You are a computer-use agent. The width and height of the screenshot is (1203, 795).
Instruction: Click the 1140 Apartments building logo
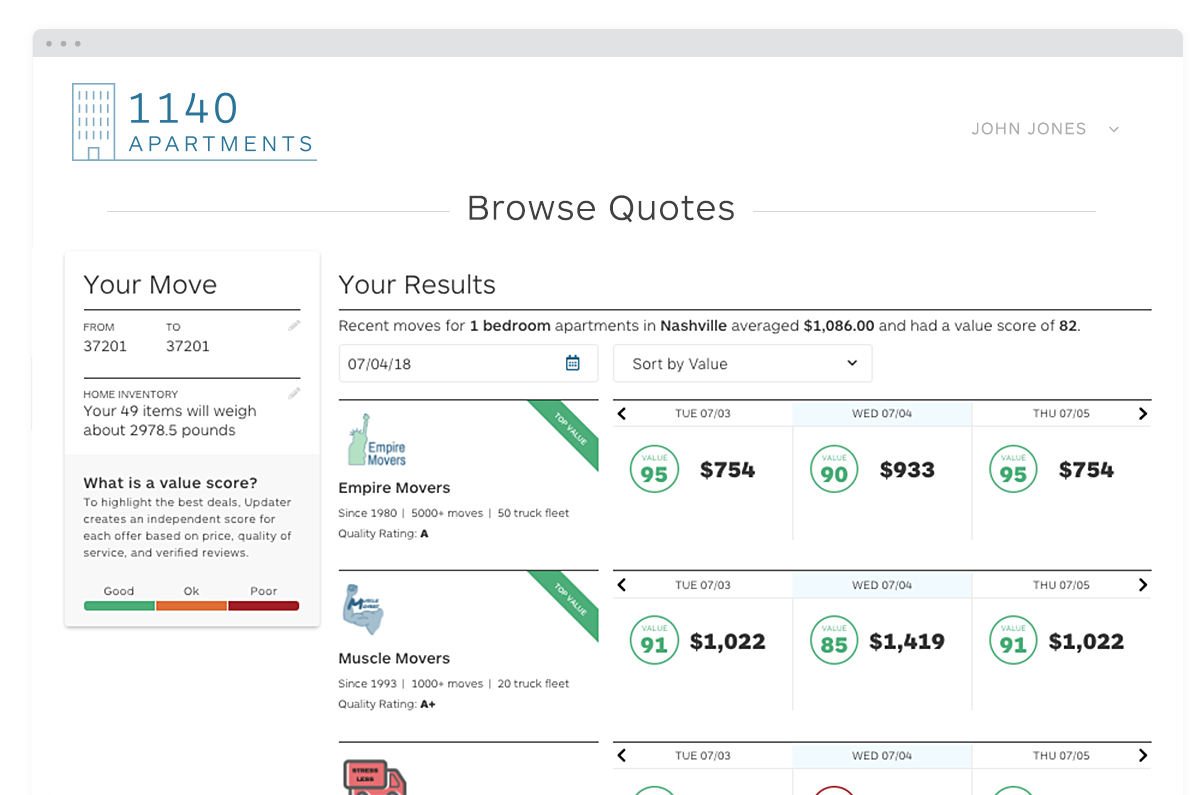tap(194, 122)
